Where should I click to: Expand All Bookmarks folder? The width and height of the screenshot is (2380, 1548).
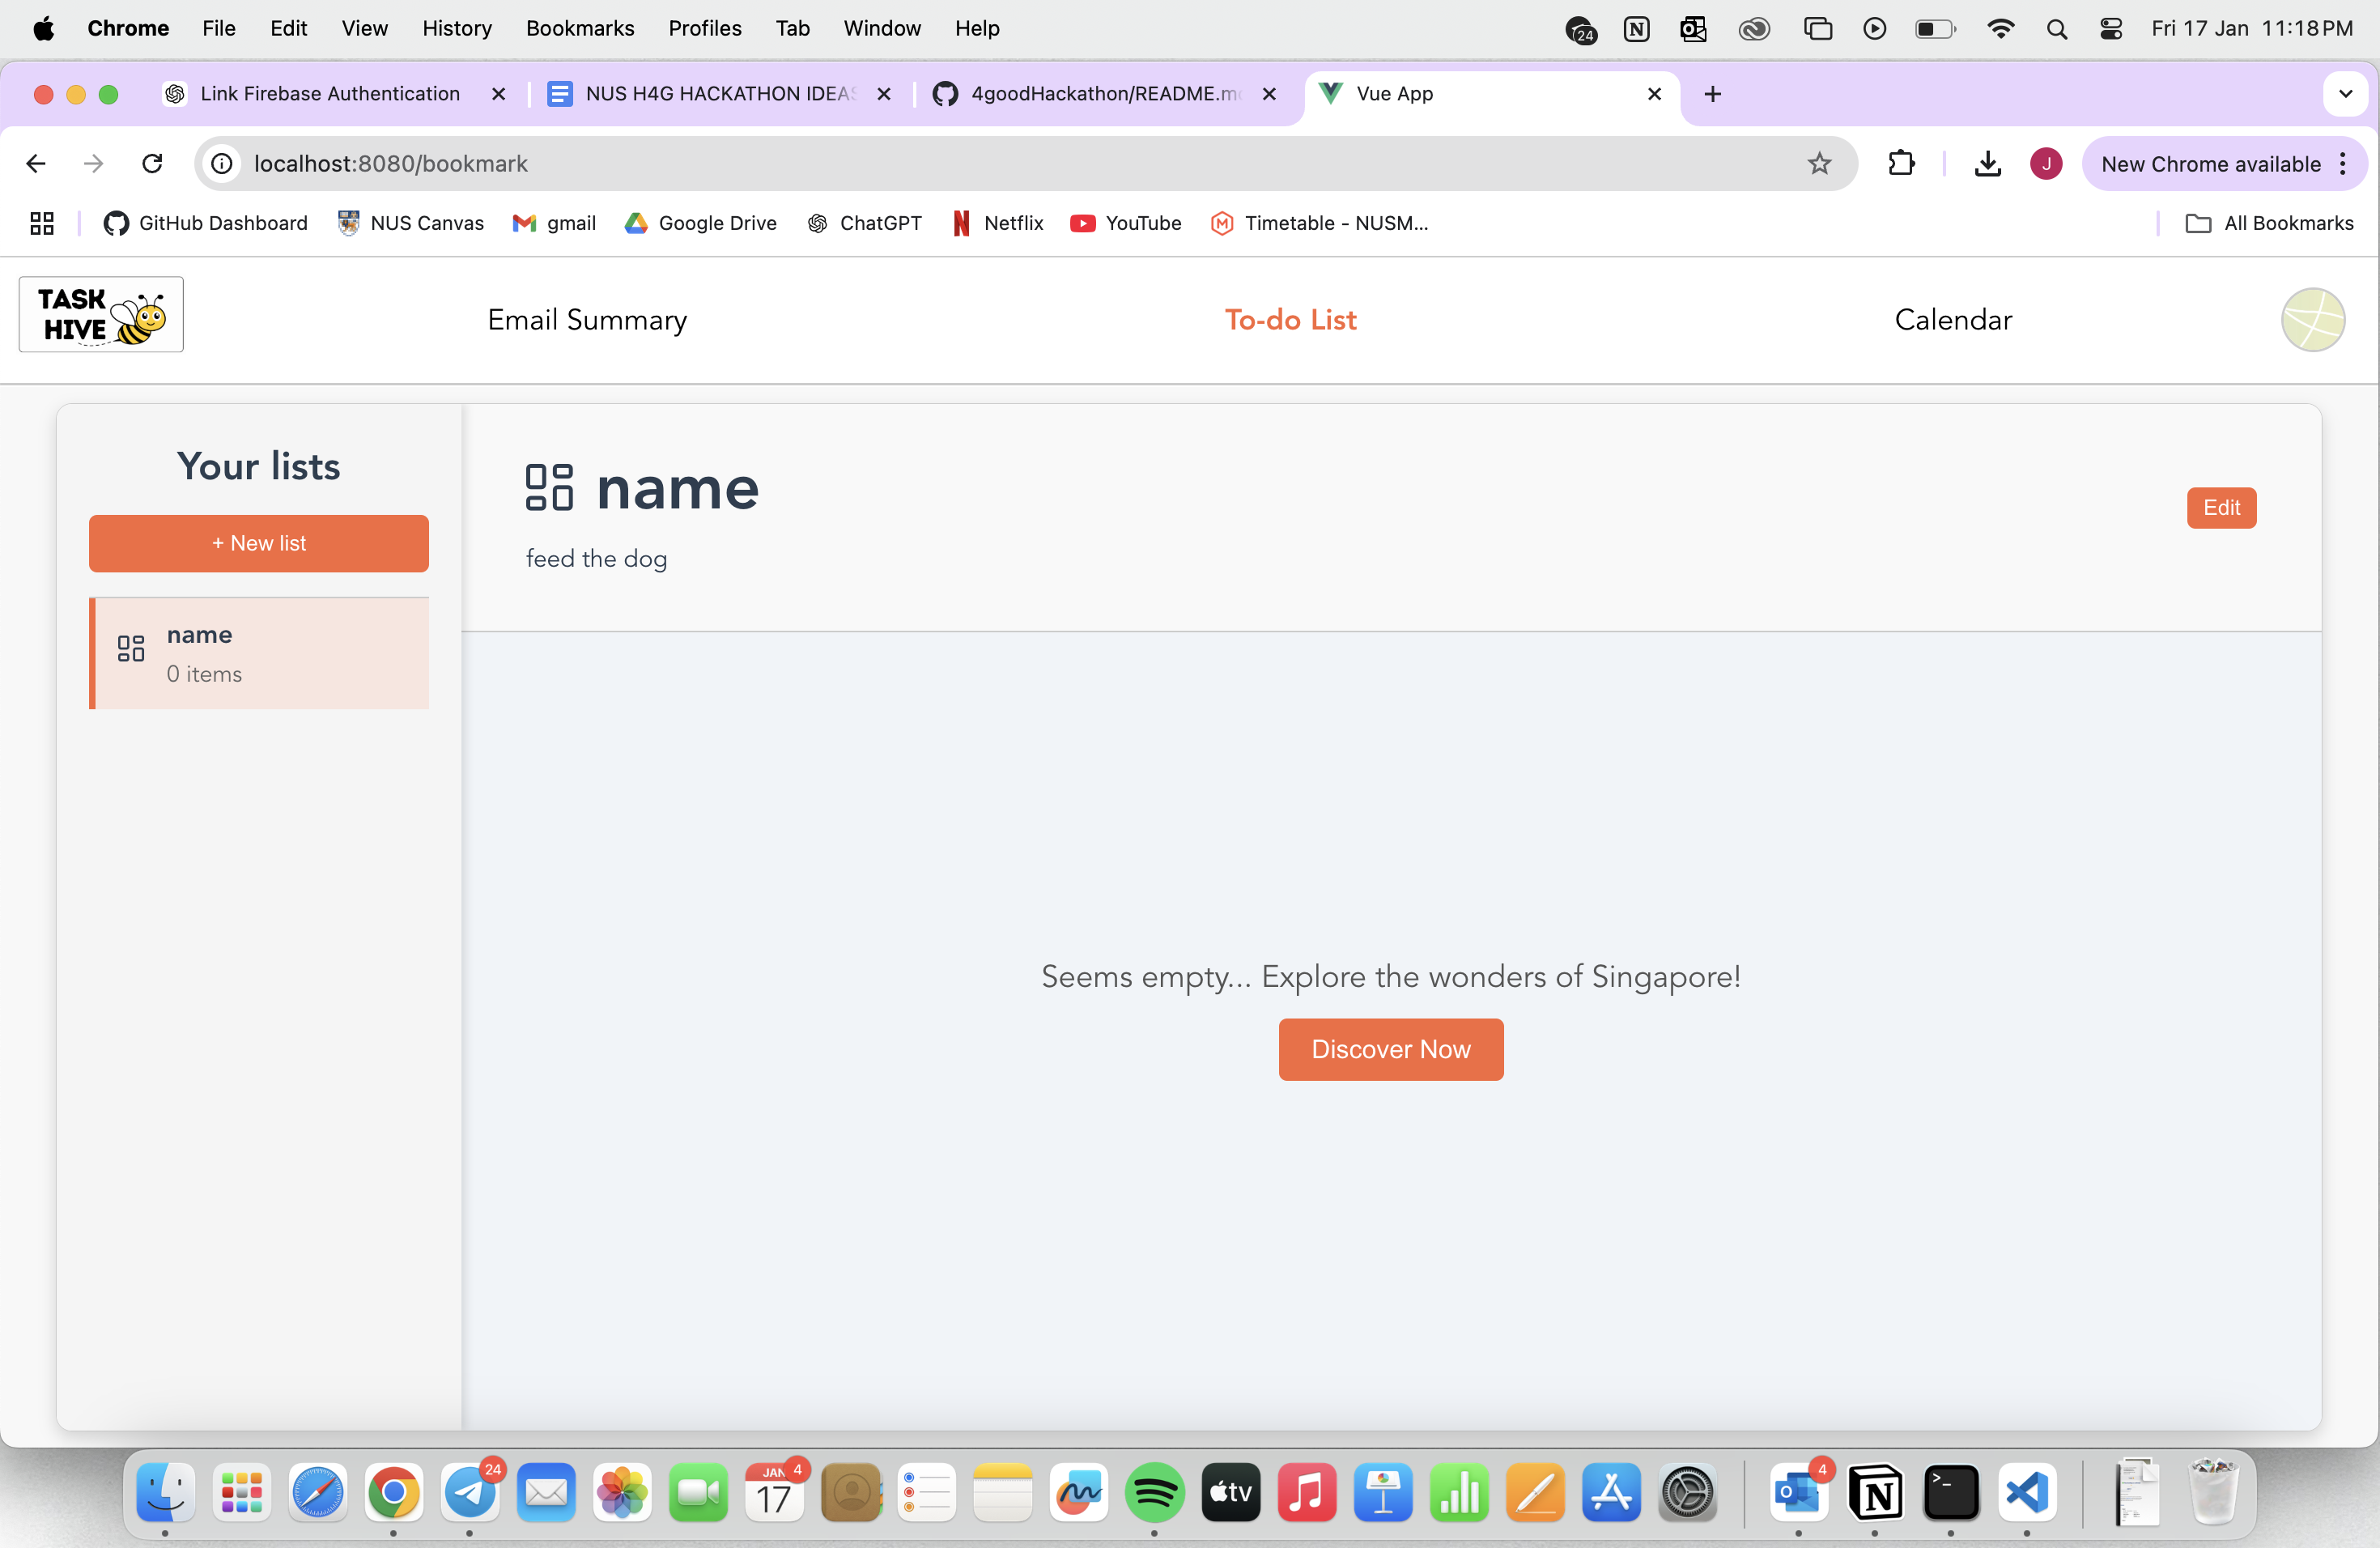coord(2270,223)
